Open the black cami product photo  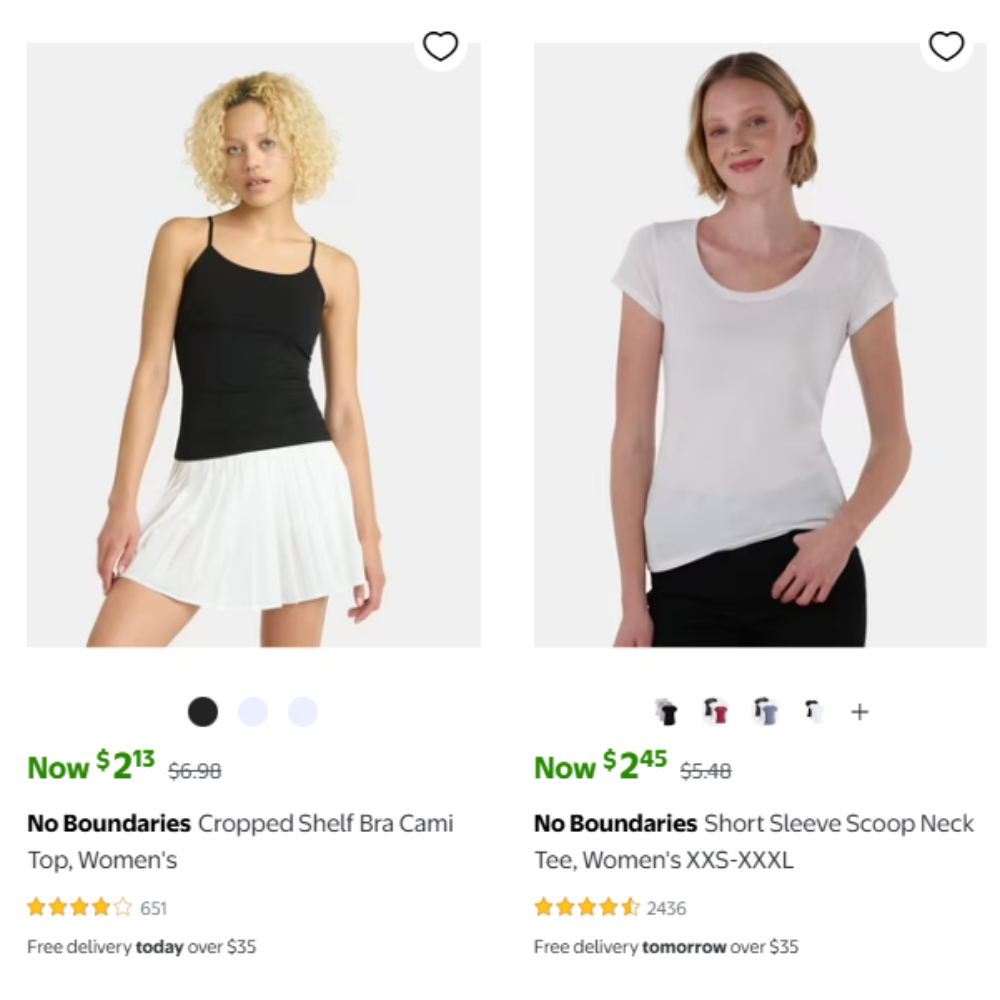coord(253,345)
